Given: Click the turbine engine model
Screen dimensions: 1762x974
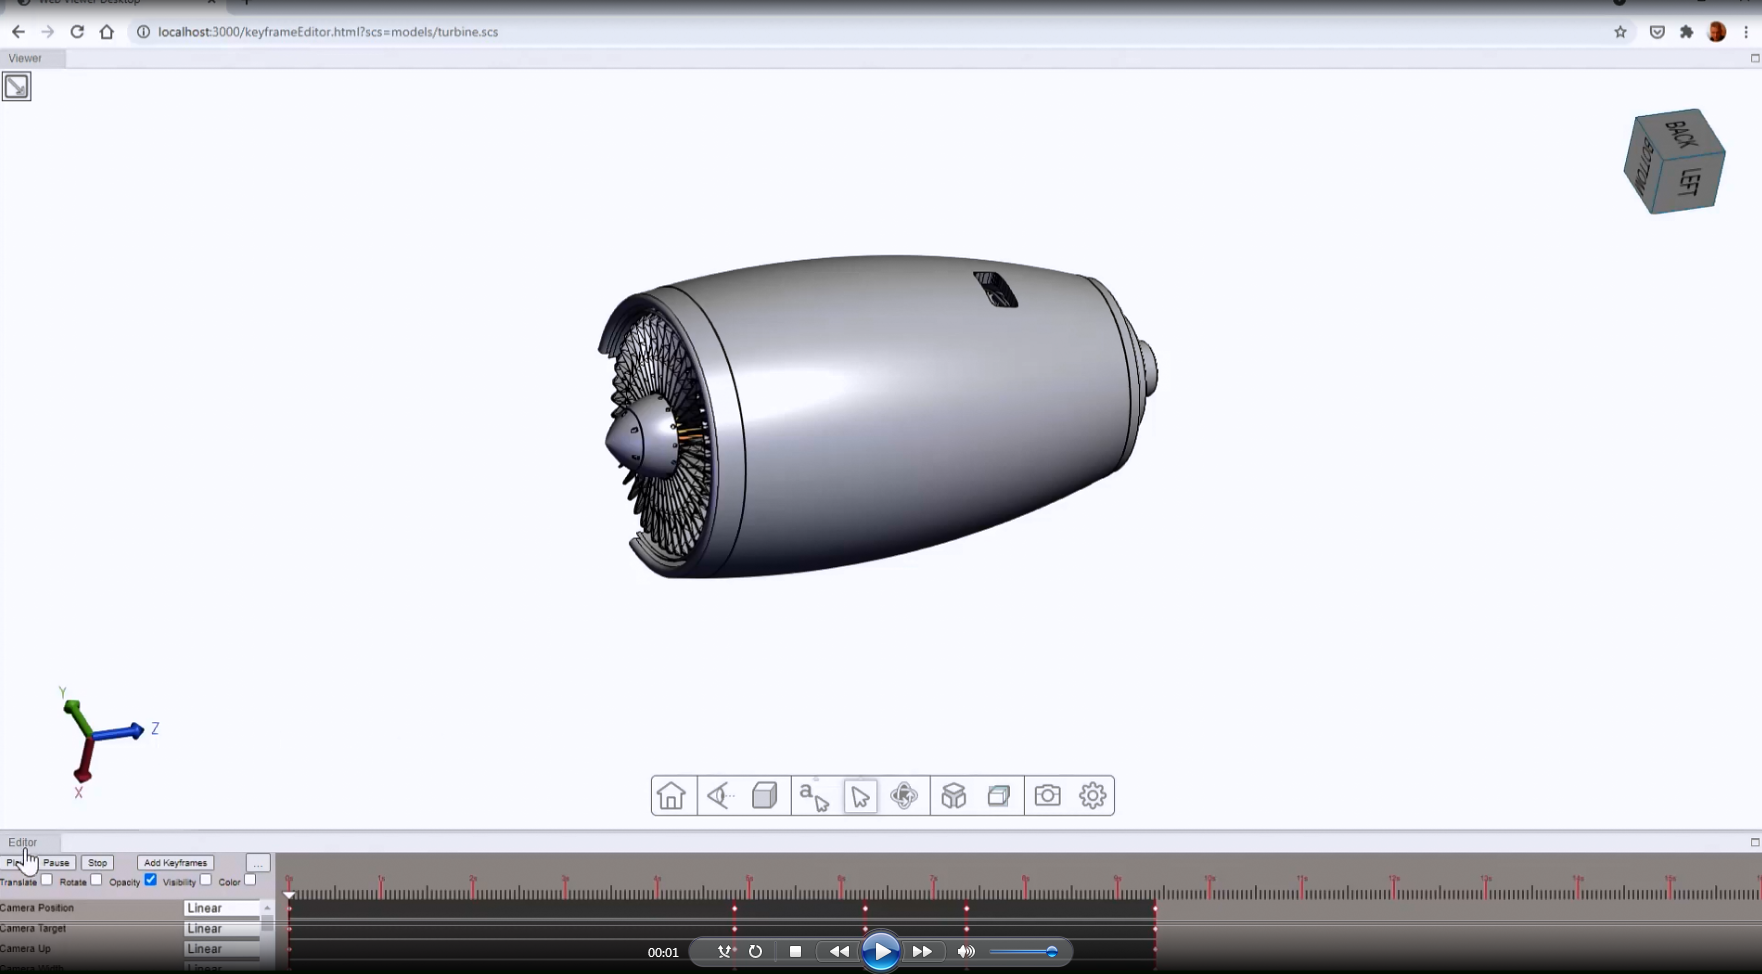Looking at the screenshot, I should pos(878,415).
